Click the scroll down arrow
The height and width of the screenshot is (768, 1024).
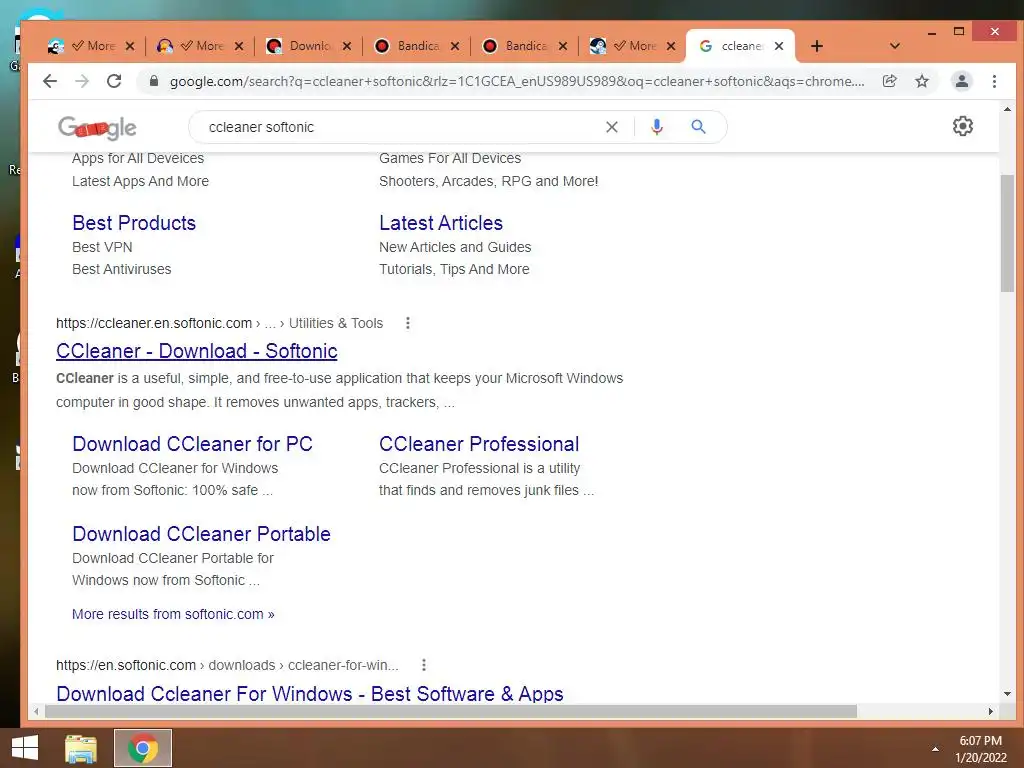click(1006, 694)
